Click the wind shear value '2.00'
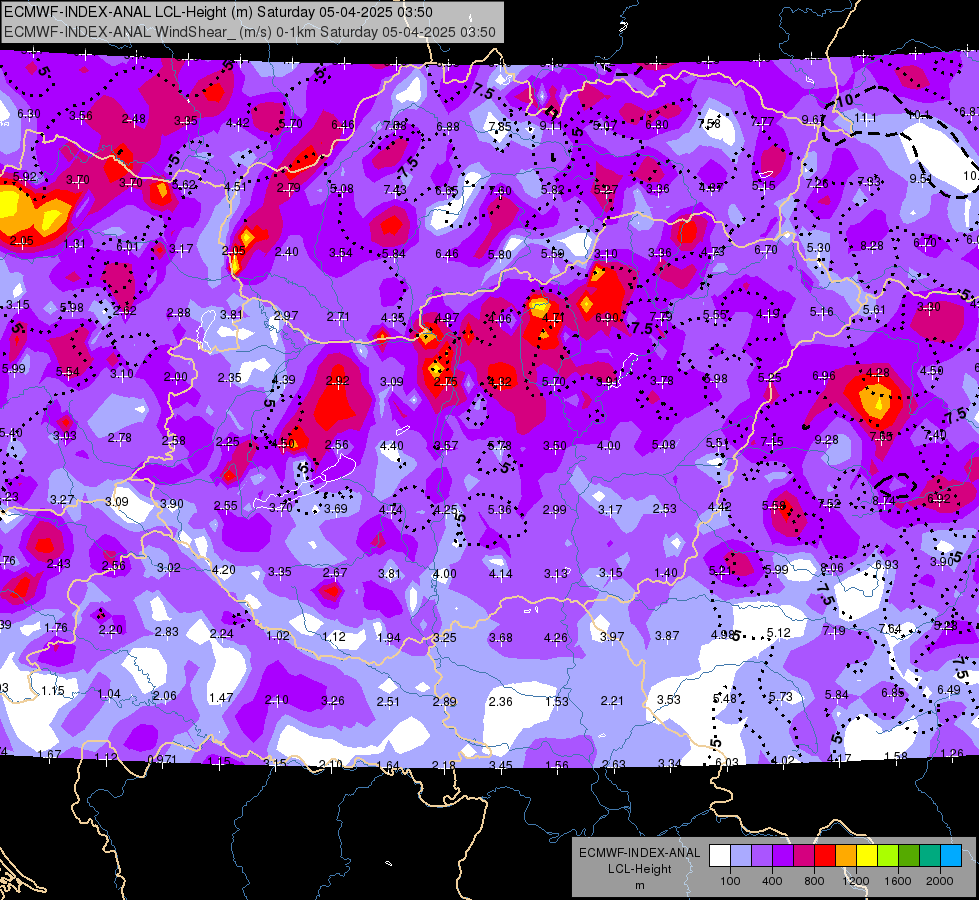 coord(175,377)
